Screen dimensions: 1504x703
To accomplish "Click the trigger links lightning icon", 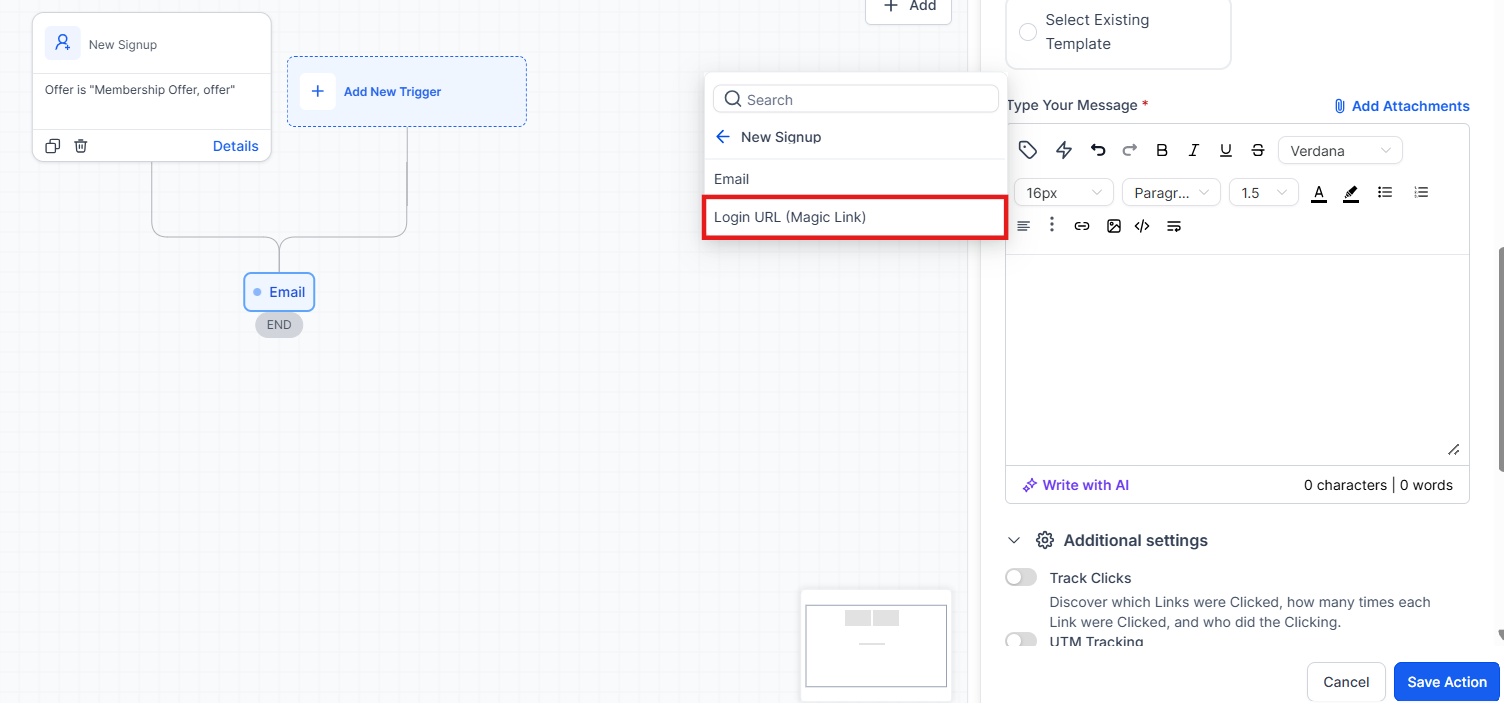I will point(1064,150).
